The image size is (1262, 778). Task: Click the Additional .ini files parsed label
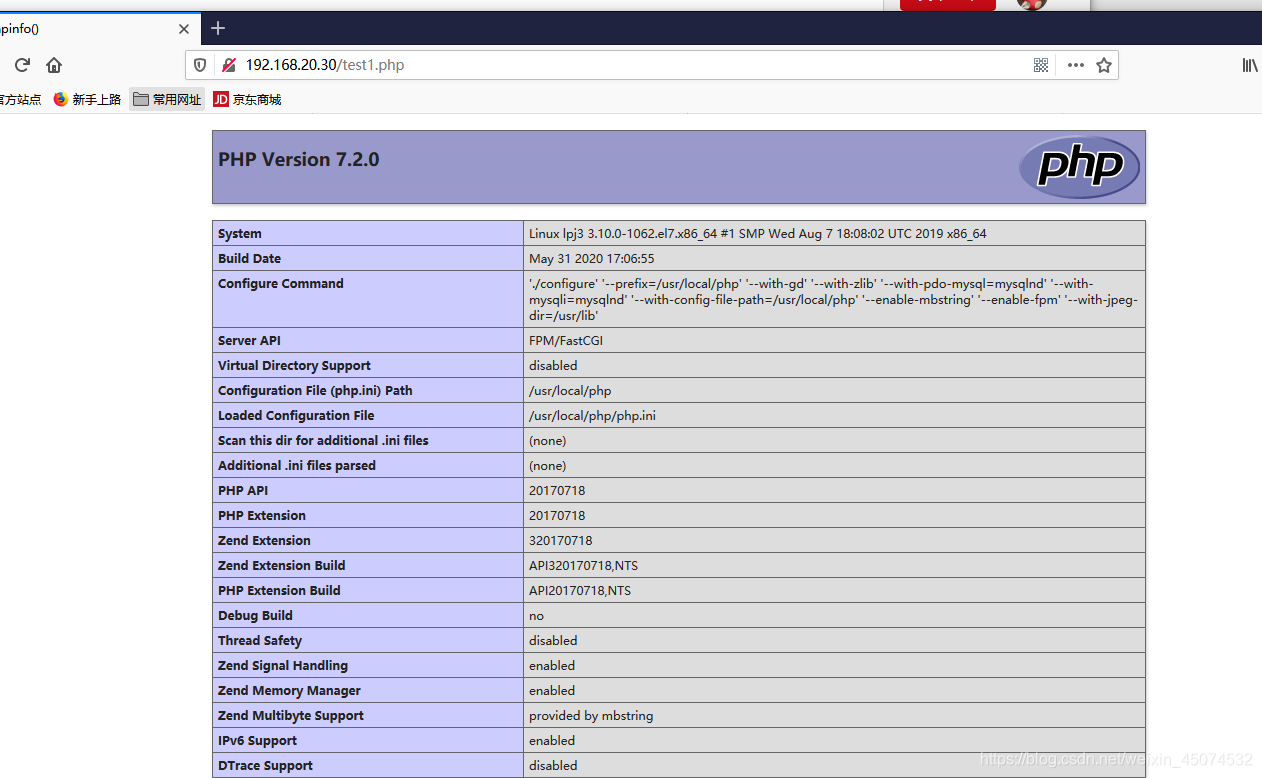coord(297,466)
